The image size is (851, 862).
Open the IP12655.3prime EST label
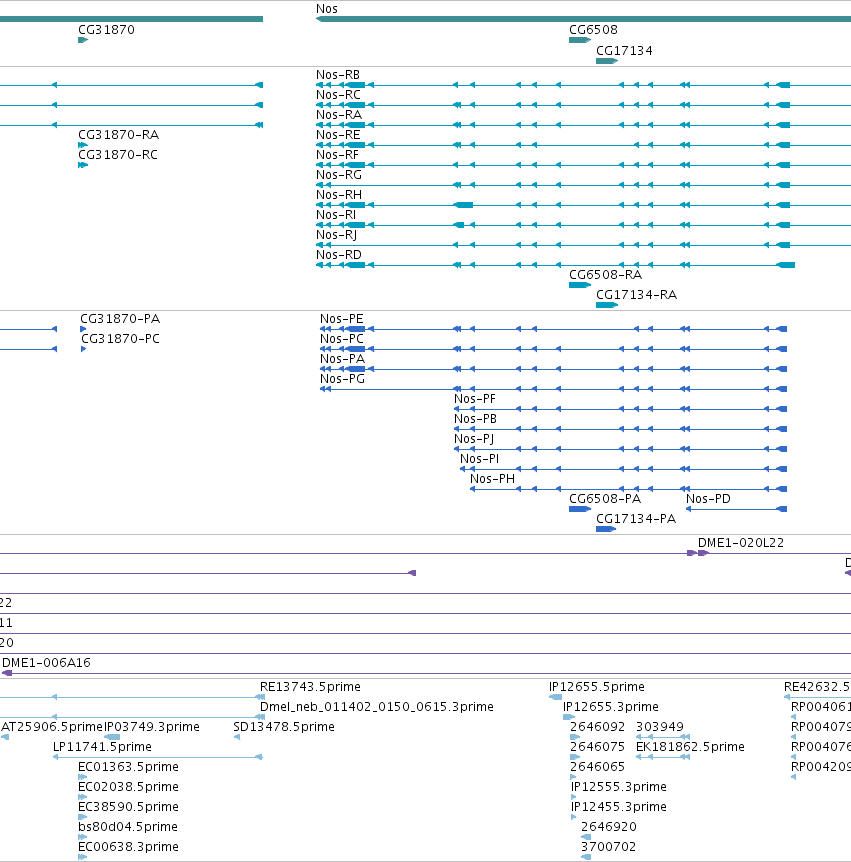(x=611, y=707)
